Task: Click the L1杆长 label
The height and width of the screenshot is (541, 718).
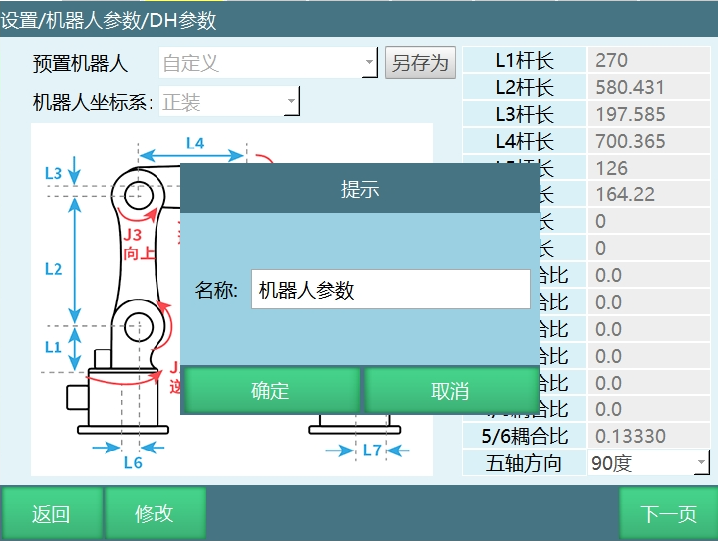Action: pos(524,60)
